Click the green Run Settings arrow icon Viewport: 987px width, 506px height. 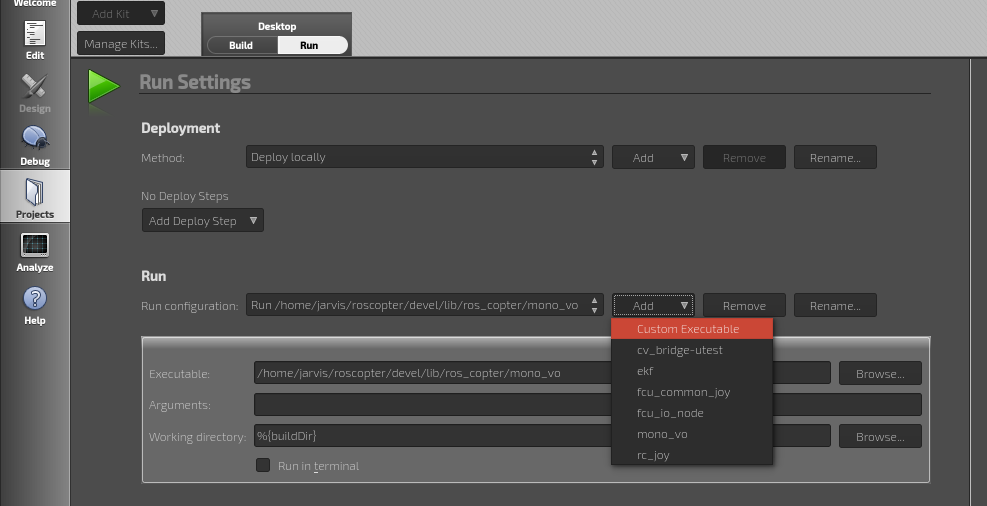pos(102,86)
